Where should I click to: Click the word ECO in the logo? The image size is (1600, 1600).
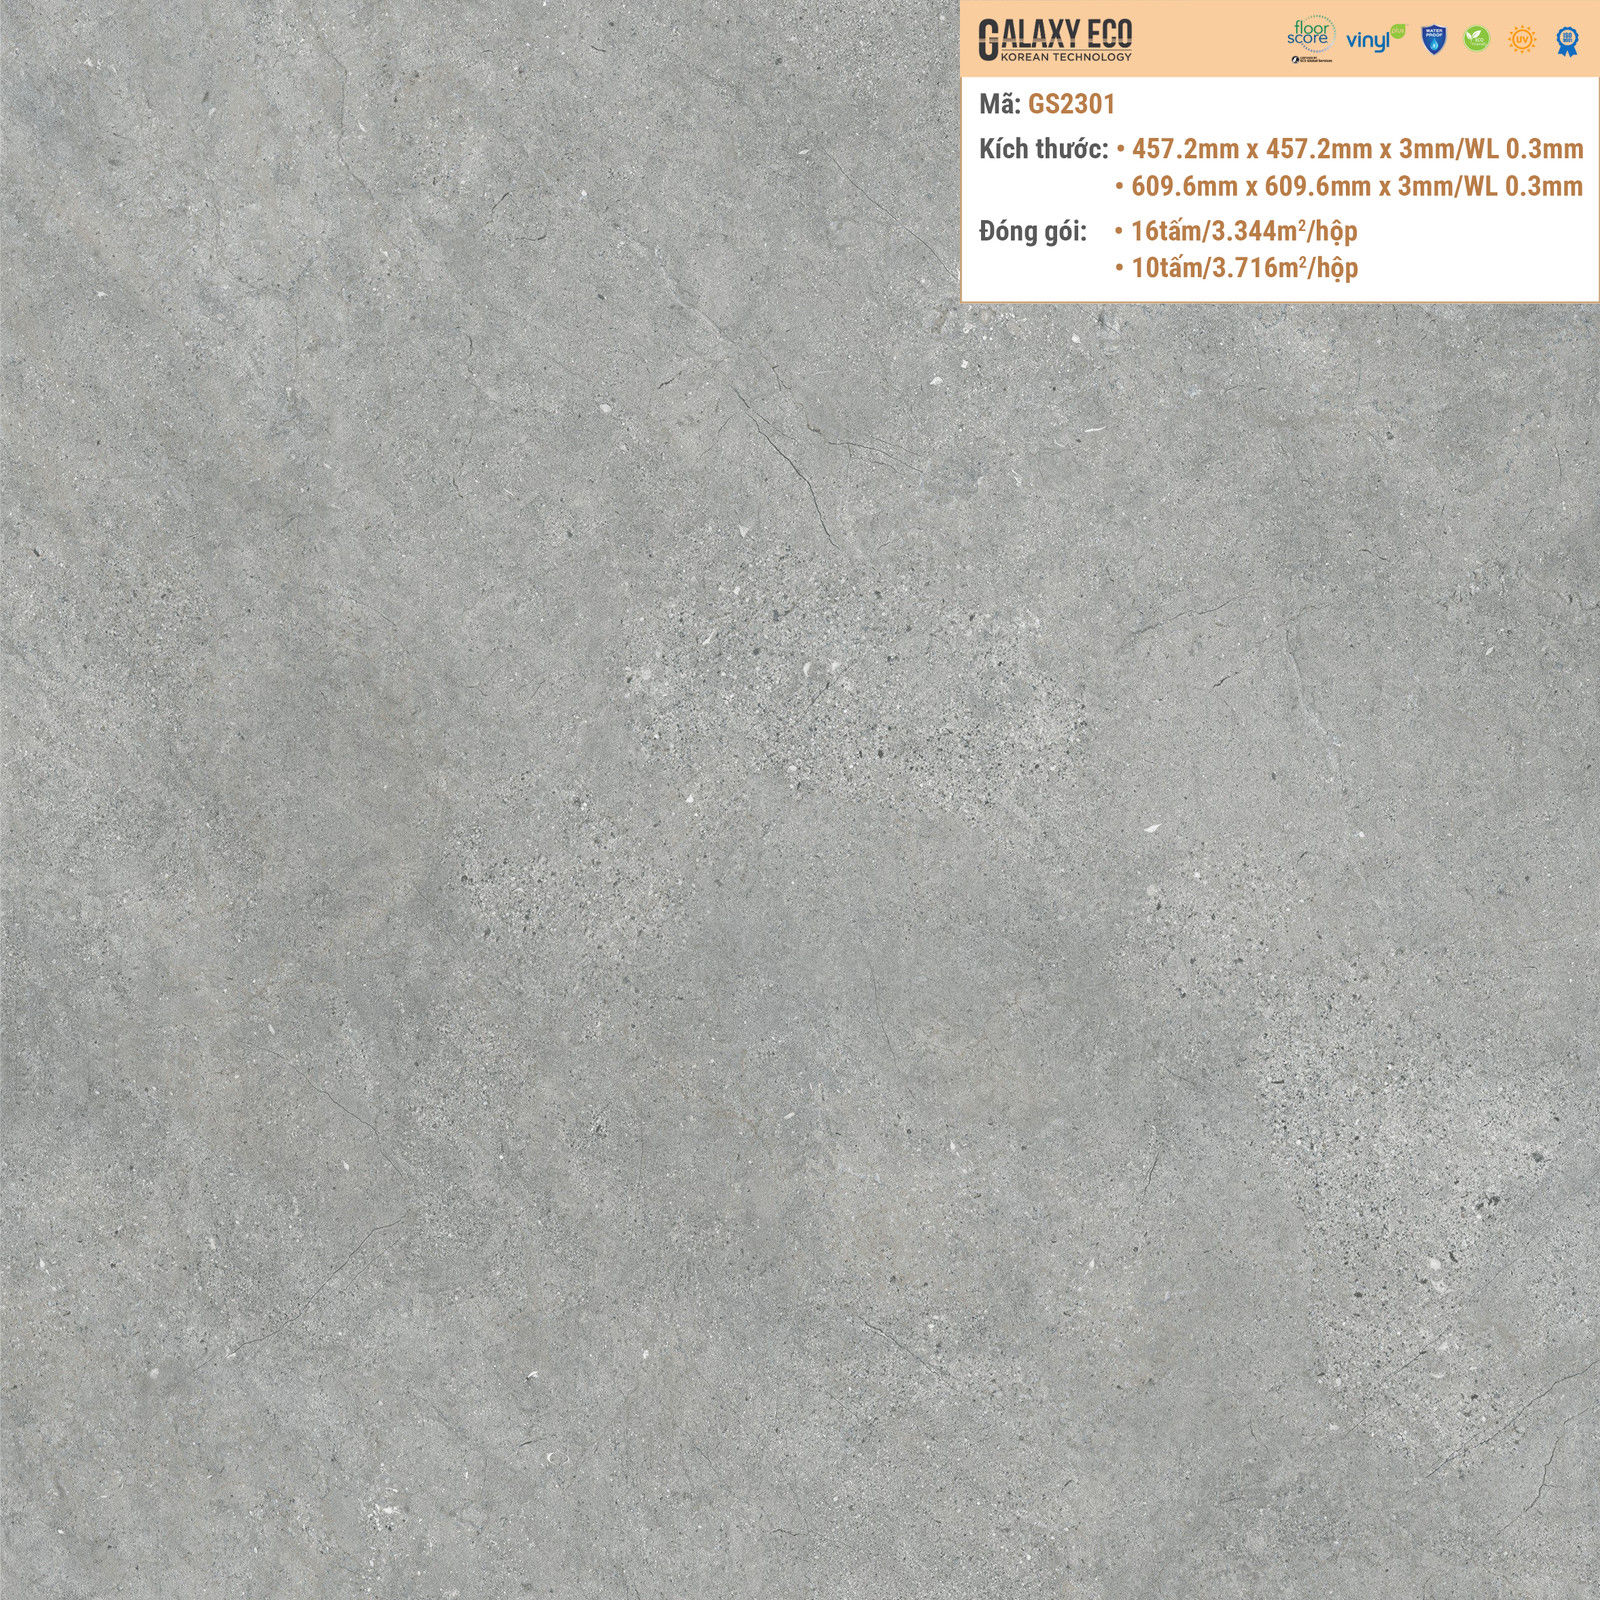tap(1108, 36)
